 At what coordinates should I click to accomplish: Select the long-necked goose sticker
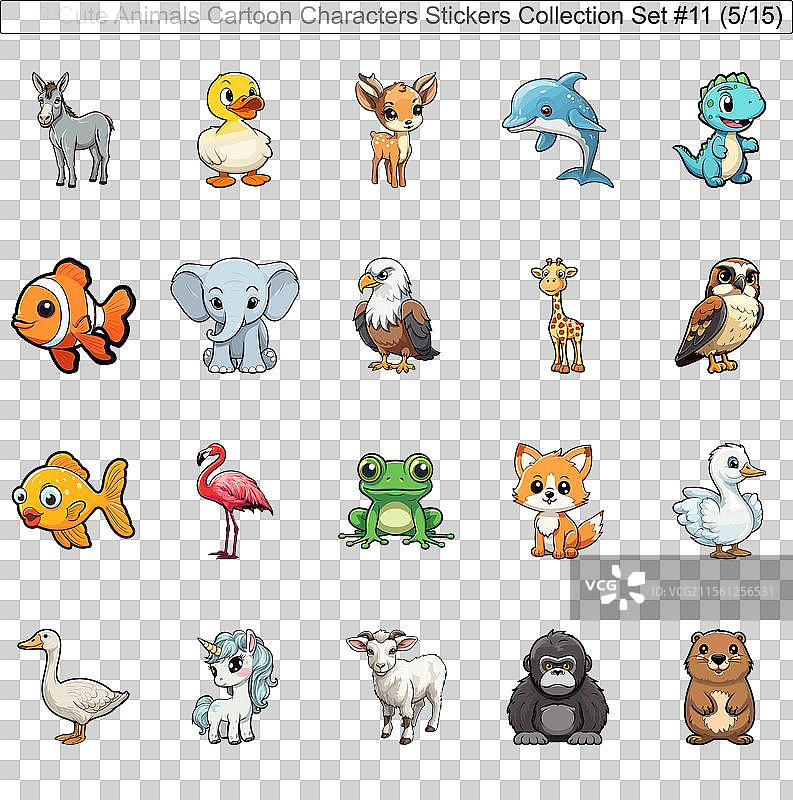[72, 688]
